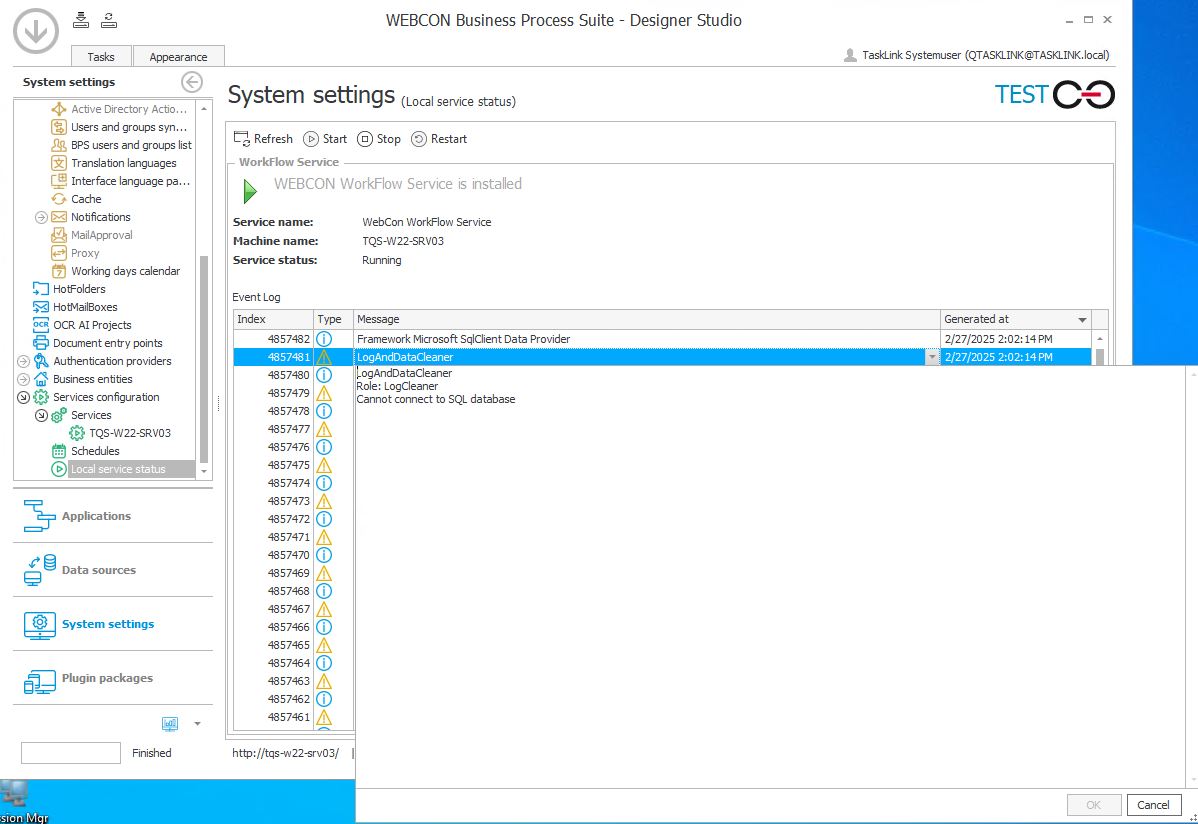The height and width of the screenshot is (824, 1198).
Task: Sort by the Message column header
Action: [646, 320]
